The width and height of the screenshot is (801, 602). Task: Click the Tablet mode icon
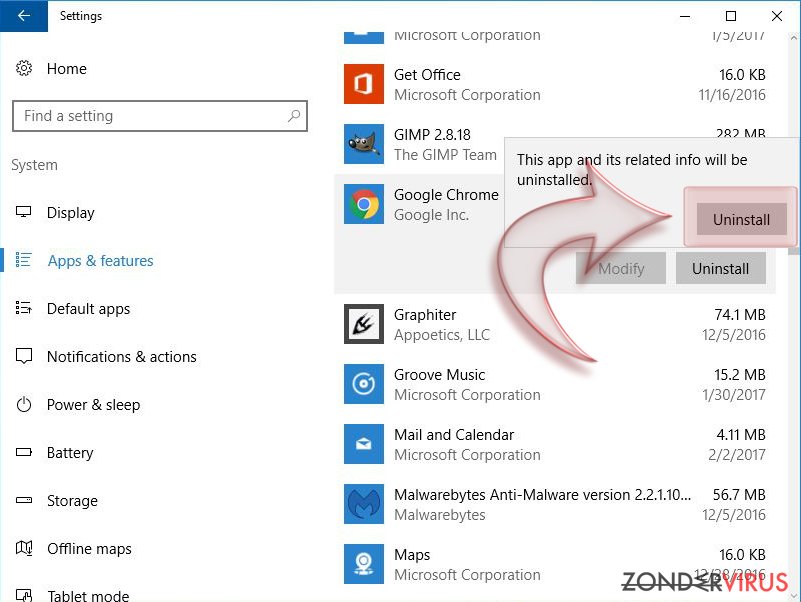pos(23,595)
